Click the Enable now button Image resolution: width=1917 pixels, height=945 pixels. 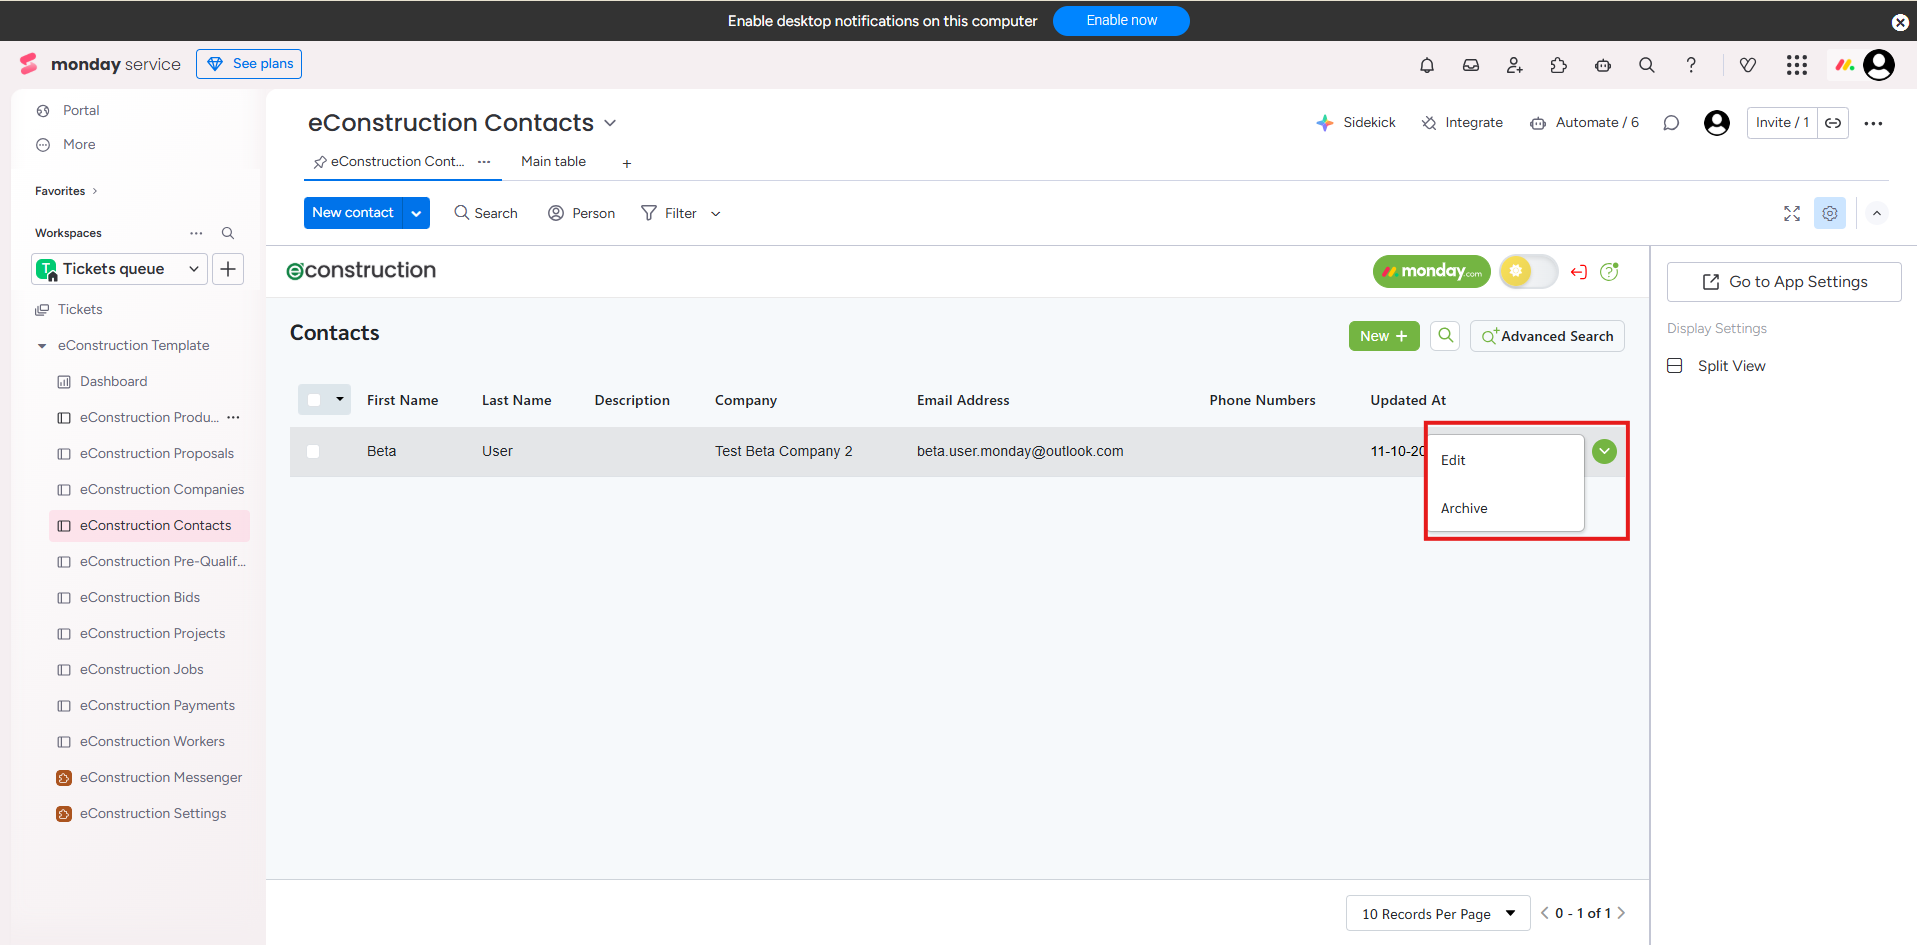point(1120,21)
